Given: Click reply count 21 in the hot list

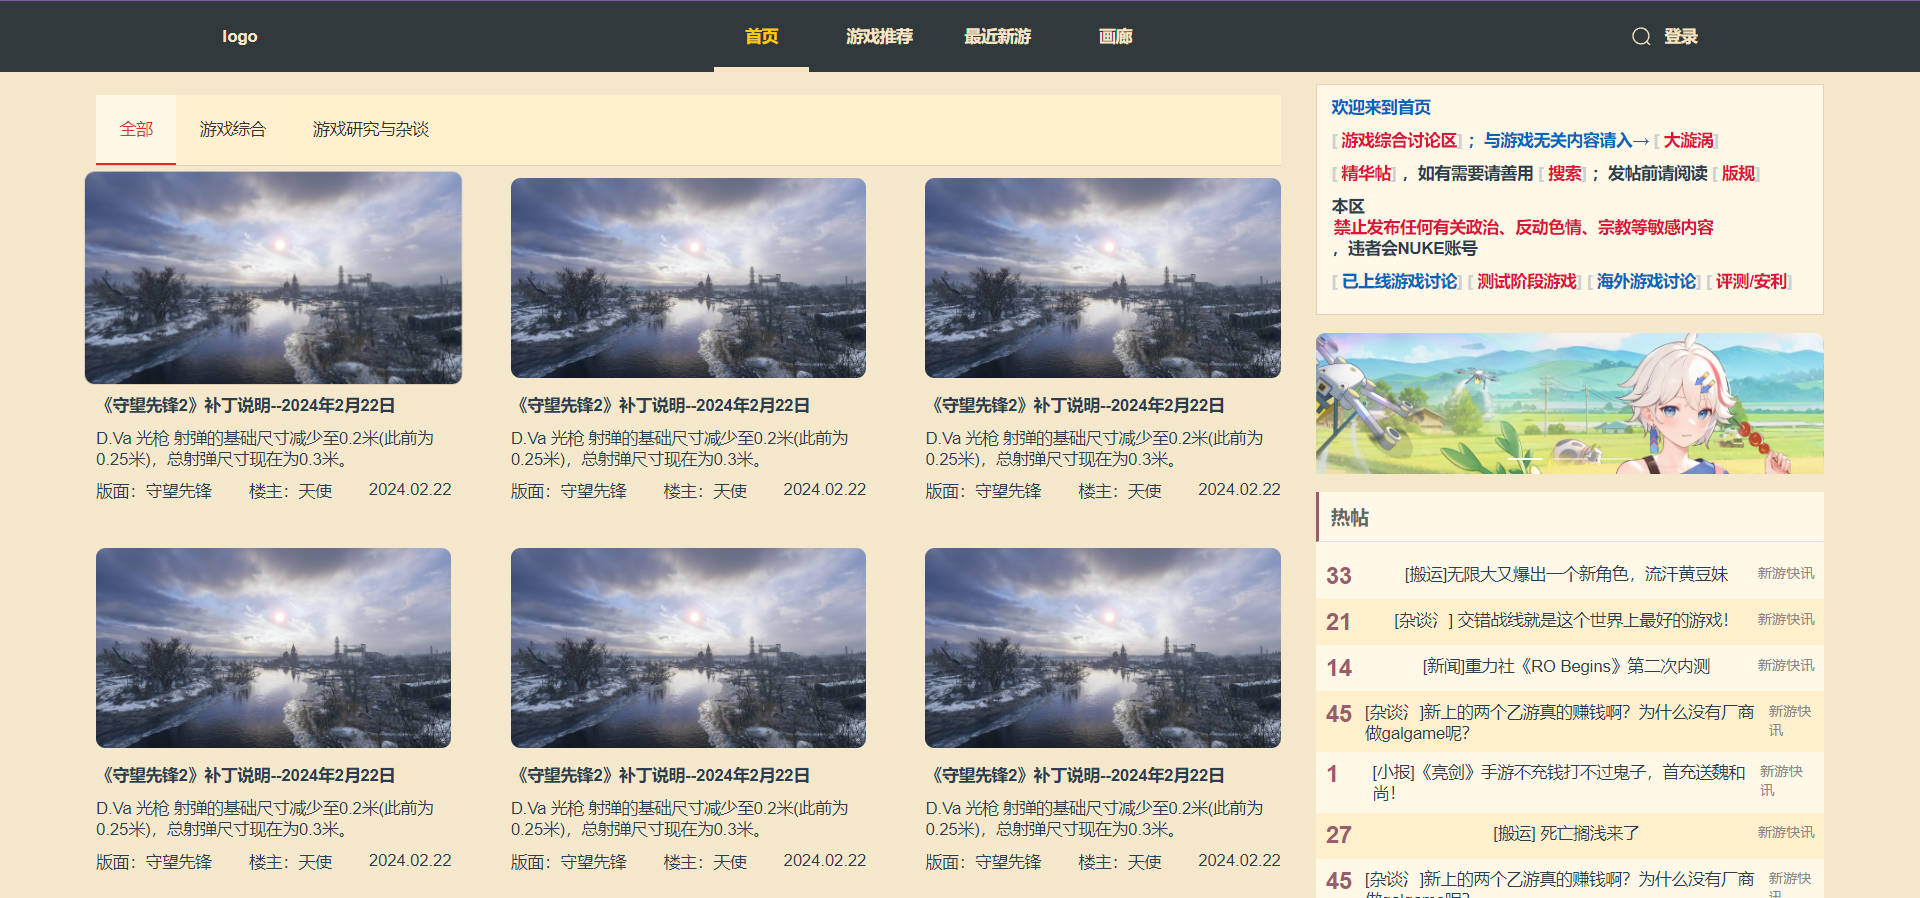Looking at the screenshot, I should (x=1338, y=621).
